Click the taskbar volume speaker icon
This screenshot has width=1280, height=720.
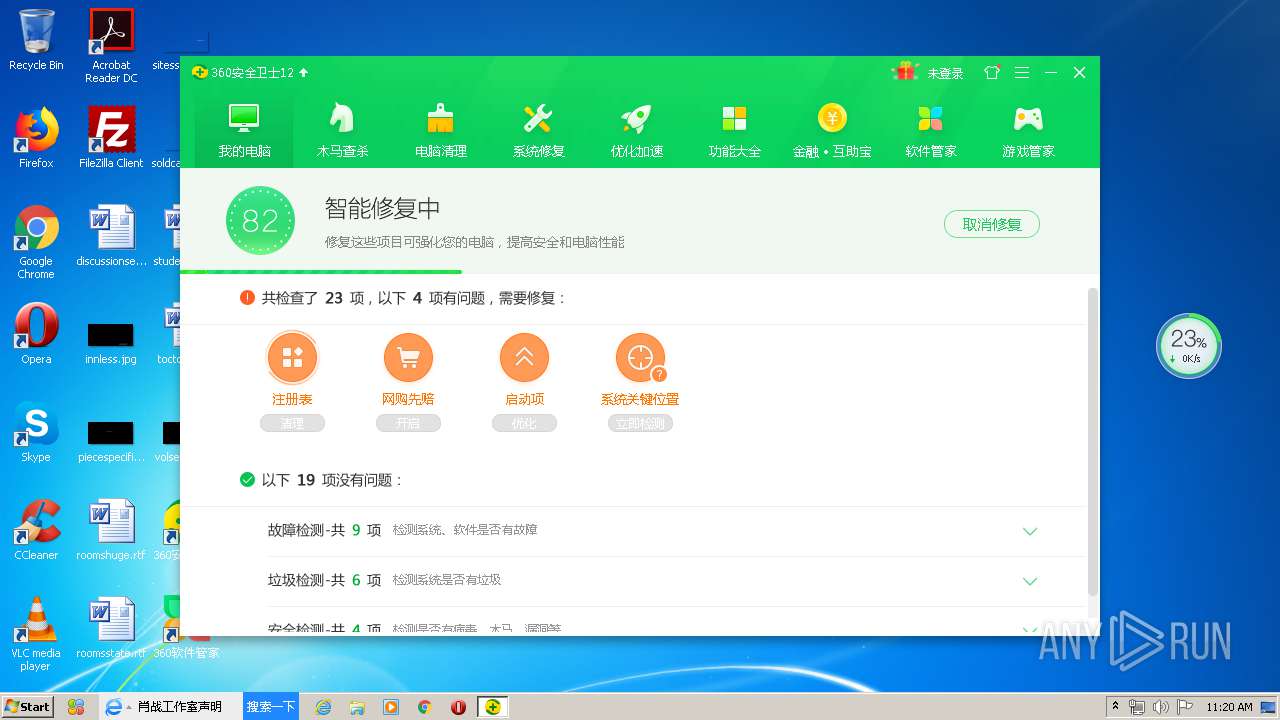[1161, 707]
